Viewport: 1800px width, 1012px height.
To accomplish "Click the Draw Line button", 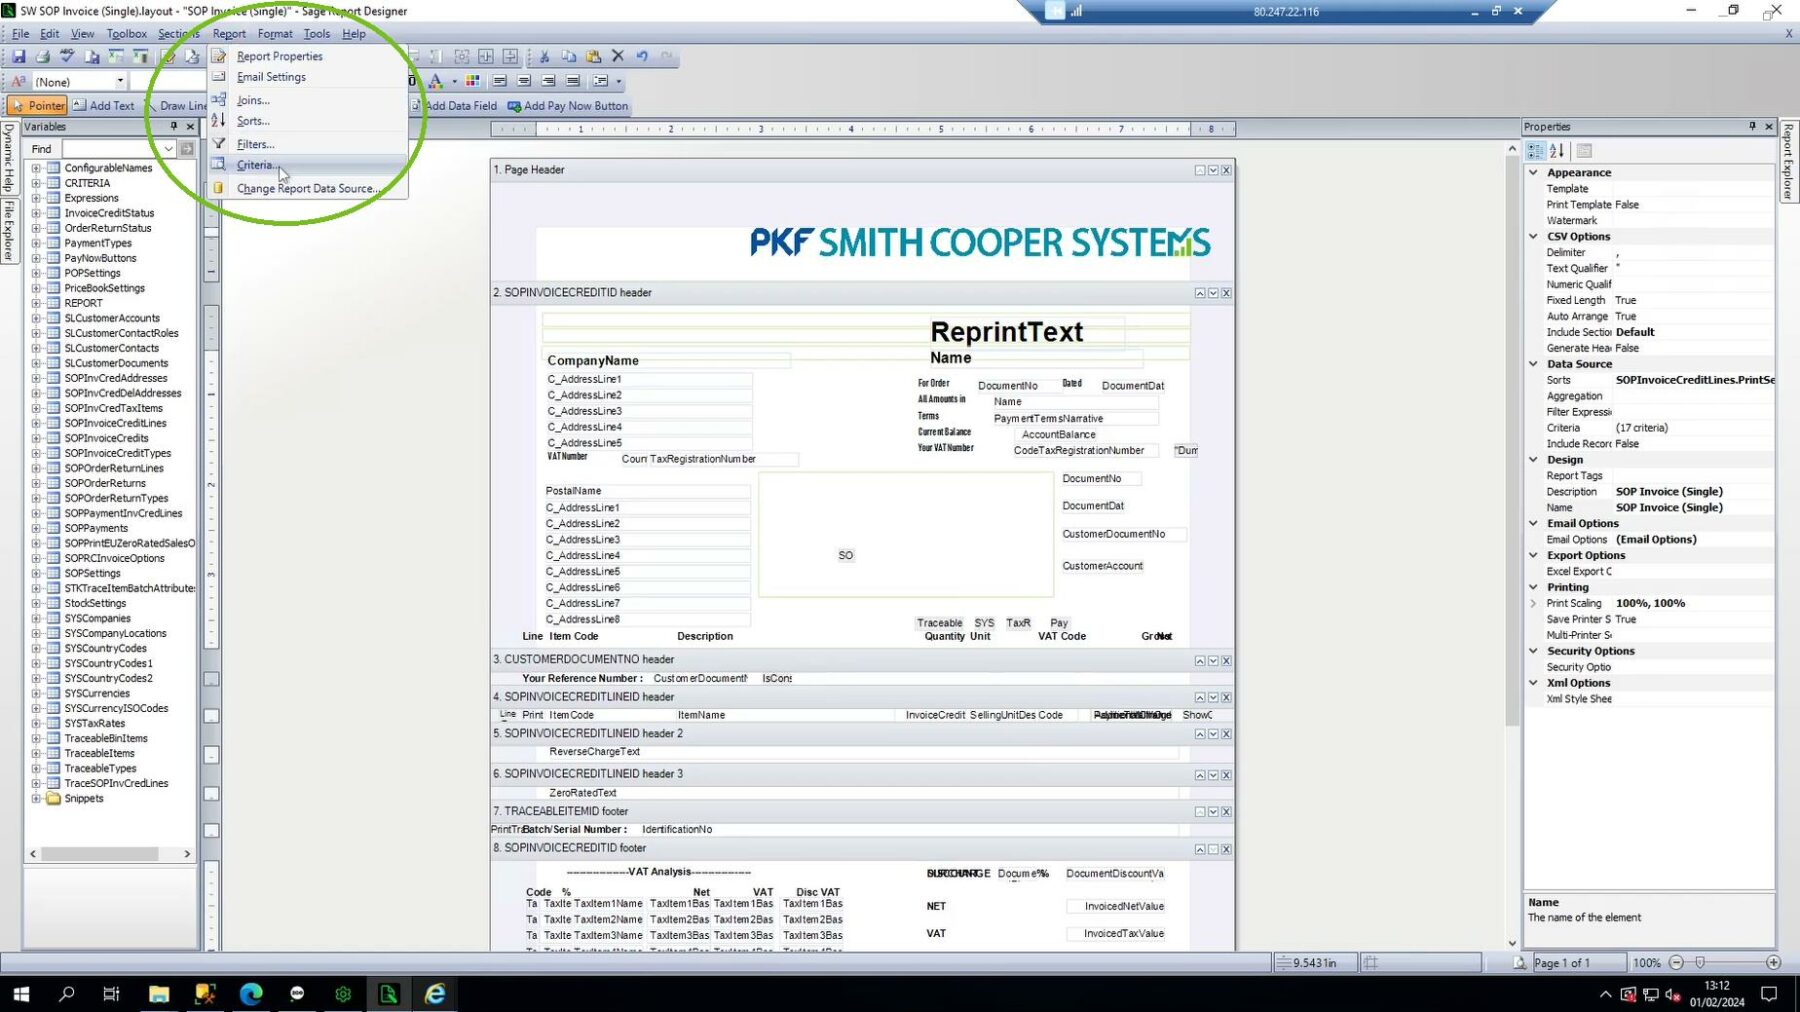I will click(x=176, y=105).
